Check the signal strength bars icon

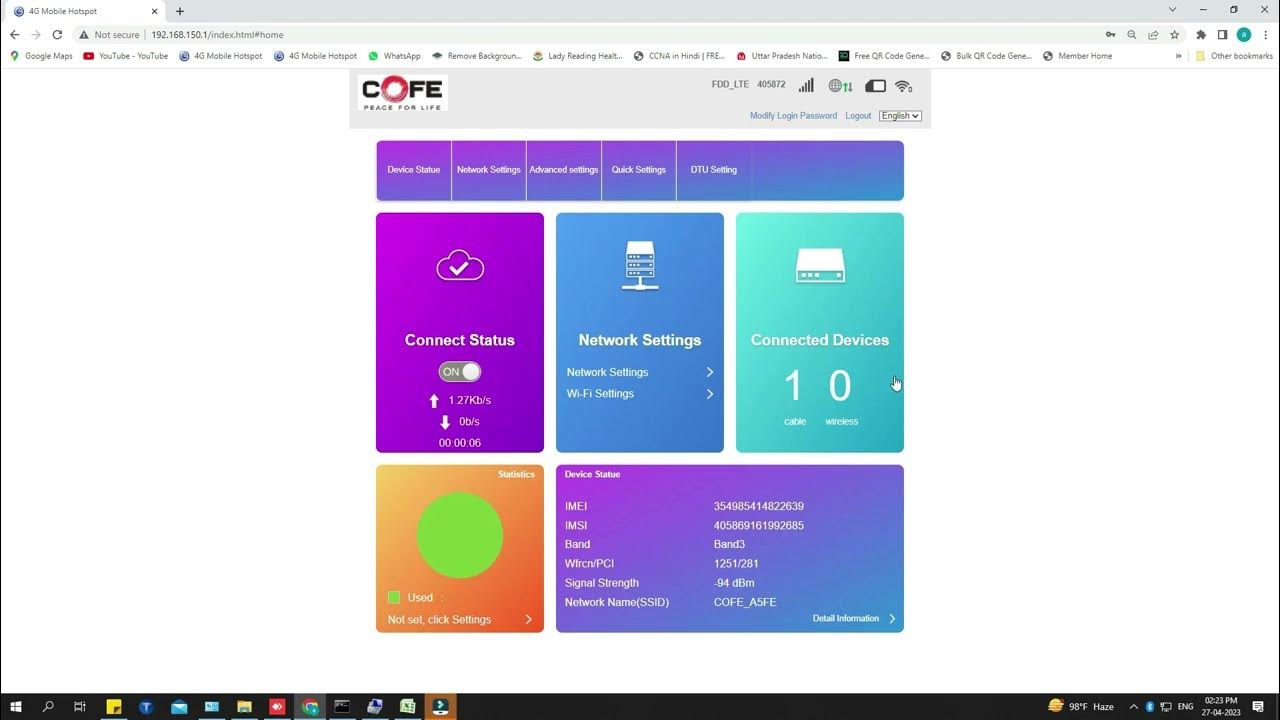click(x=806, y=85)
